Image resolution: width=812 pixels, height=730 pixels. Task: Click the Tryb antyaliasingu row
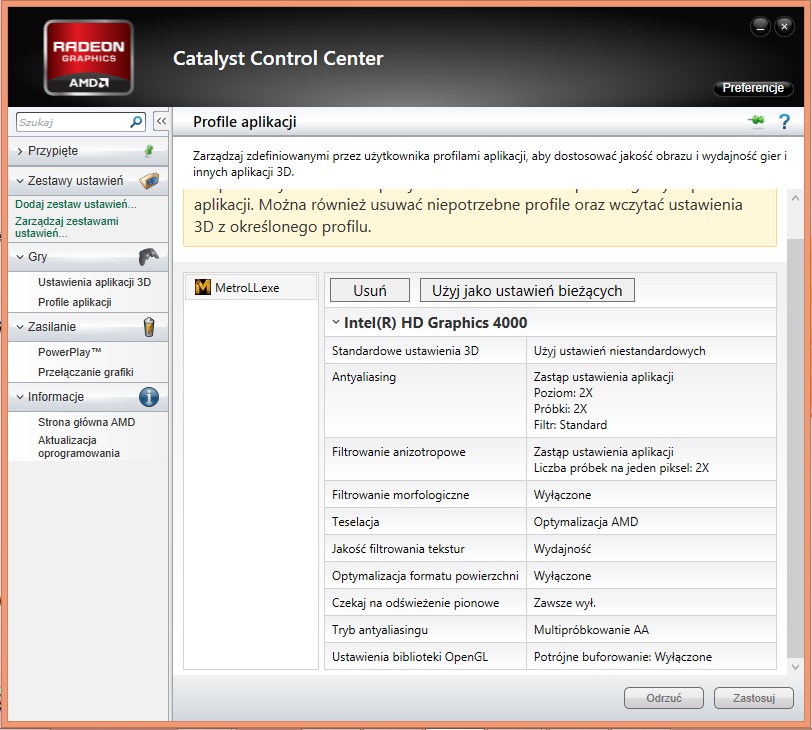click(550, 629)
